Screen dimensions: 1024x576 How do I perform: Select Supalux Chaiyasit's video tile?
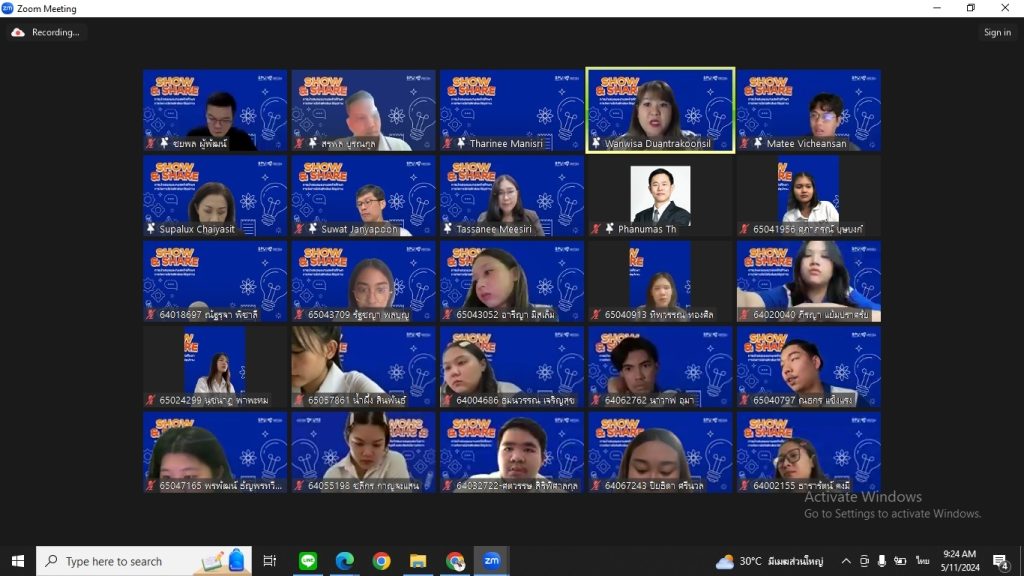215,196
